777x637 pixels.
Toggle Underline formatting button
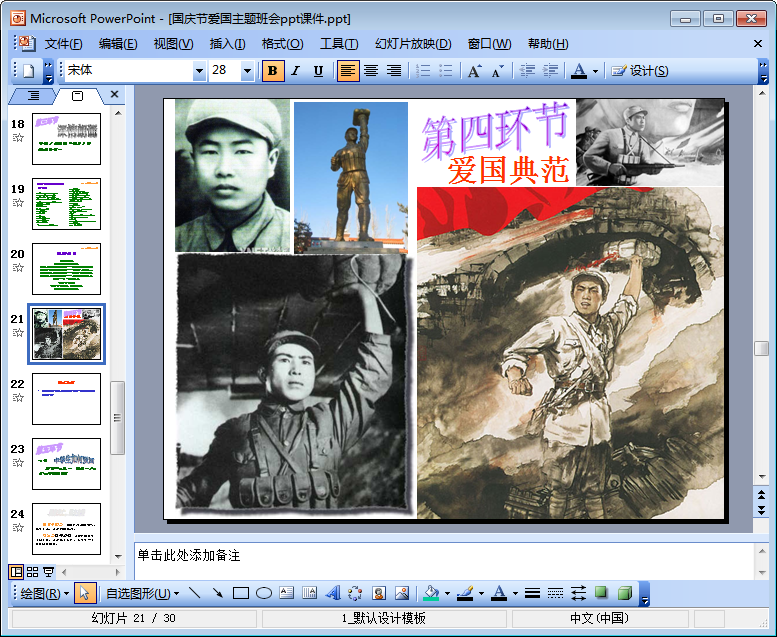(318, 71)
